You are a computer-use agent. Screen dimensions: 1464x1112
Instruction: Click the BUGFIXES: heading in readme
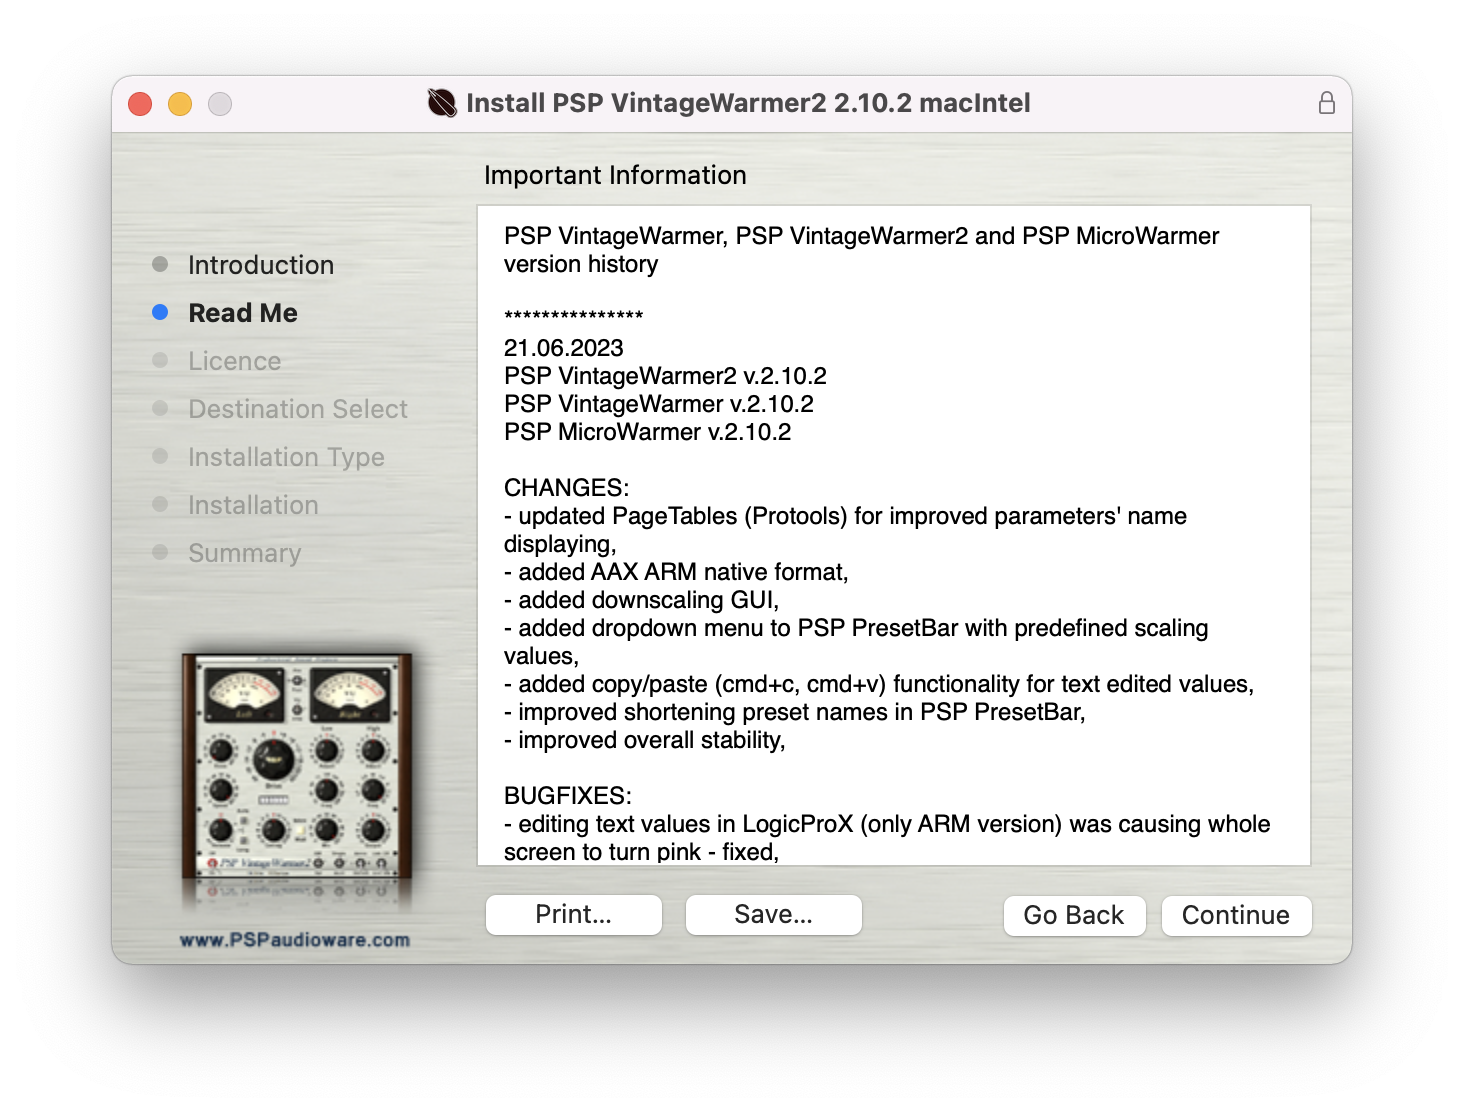[x=568, y=796]
